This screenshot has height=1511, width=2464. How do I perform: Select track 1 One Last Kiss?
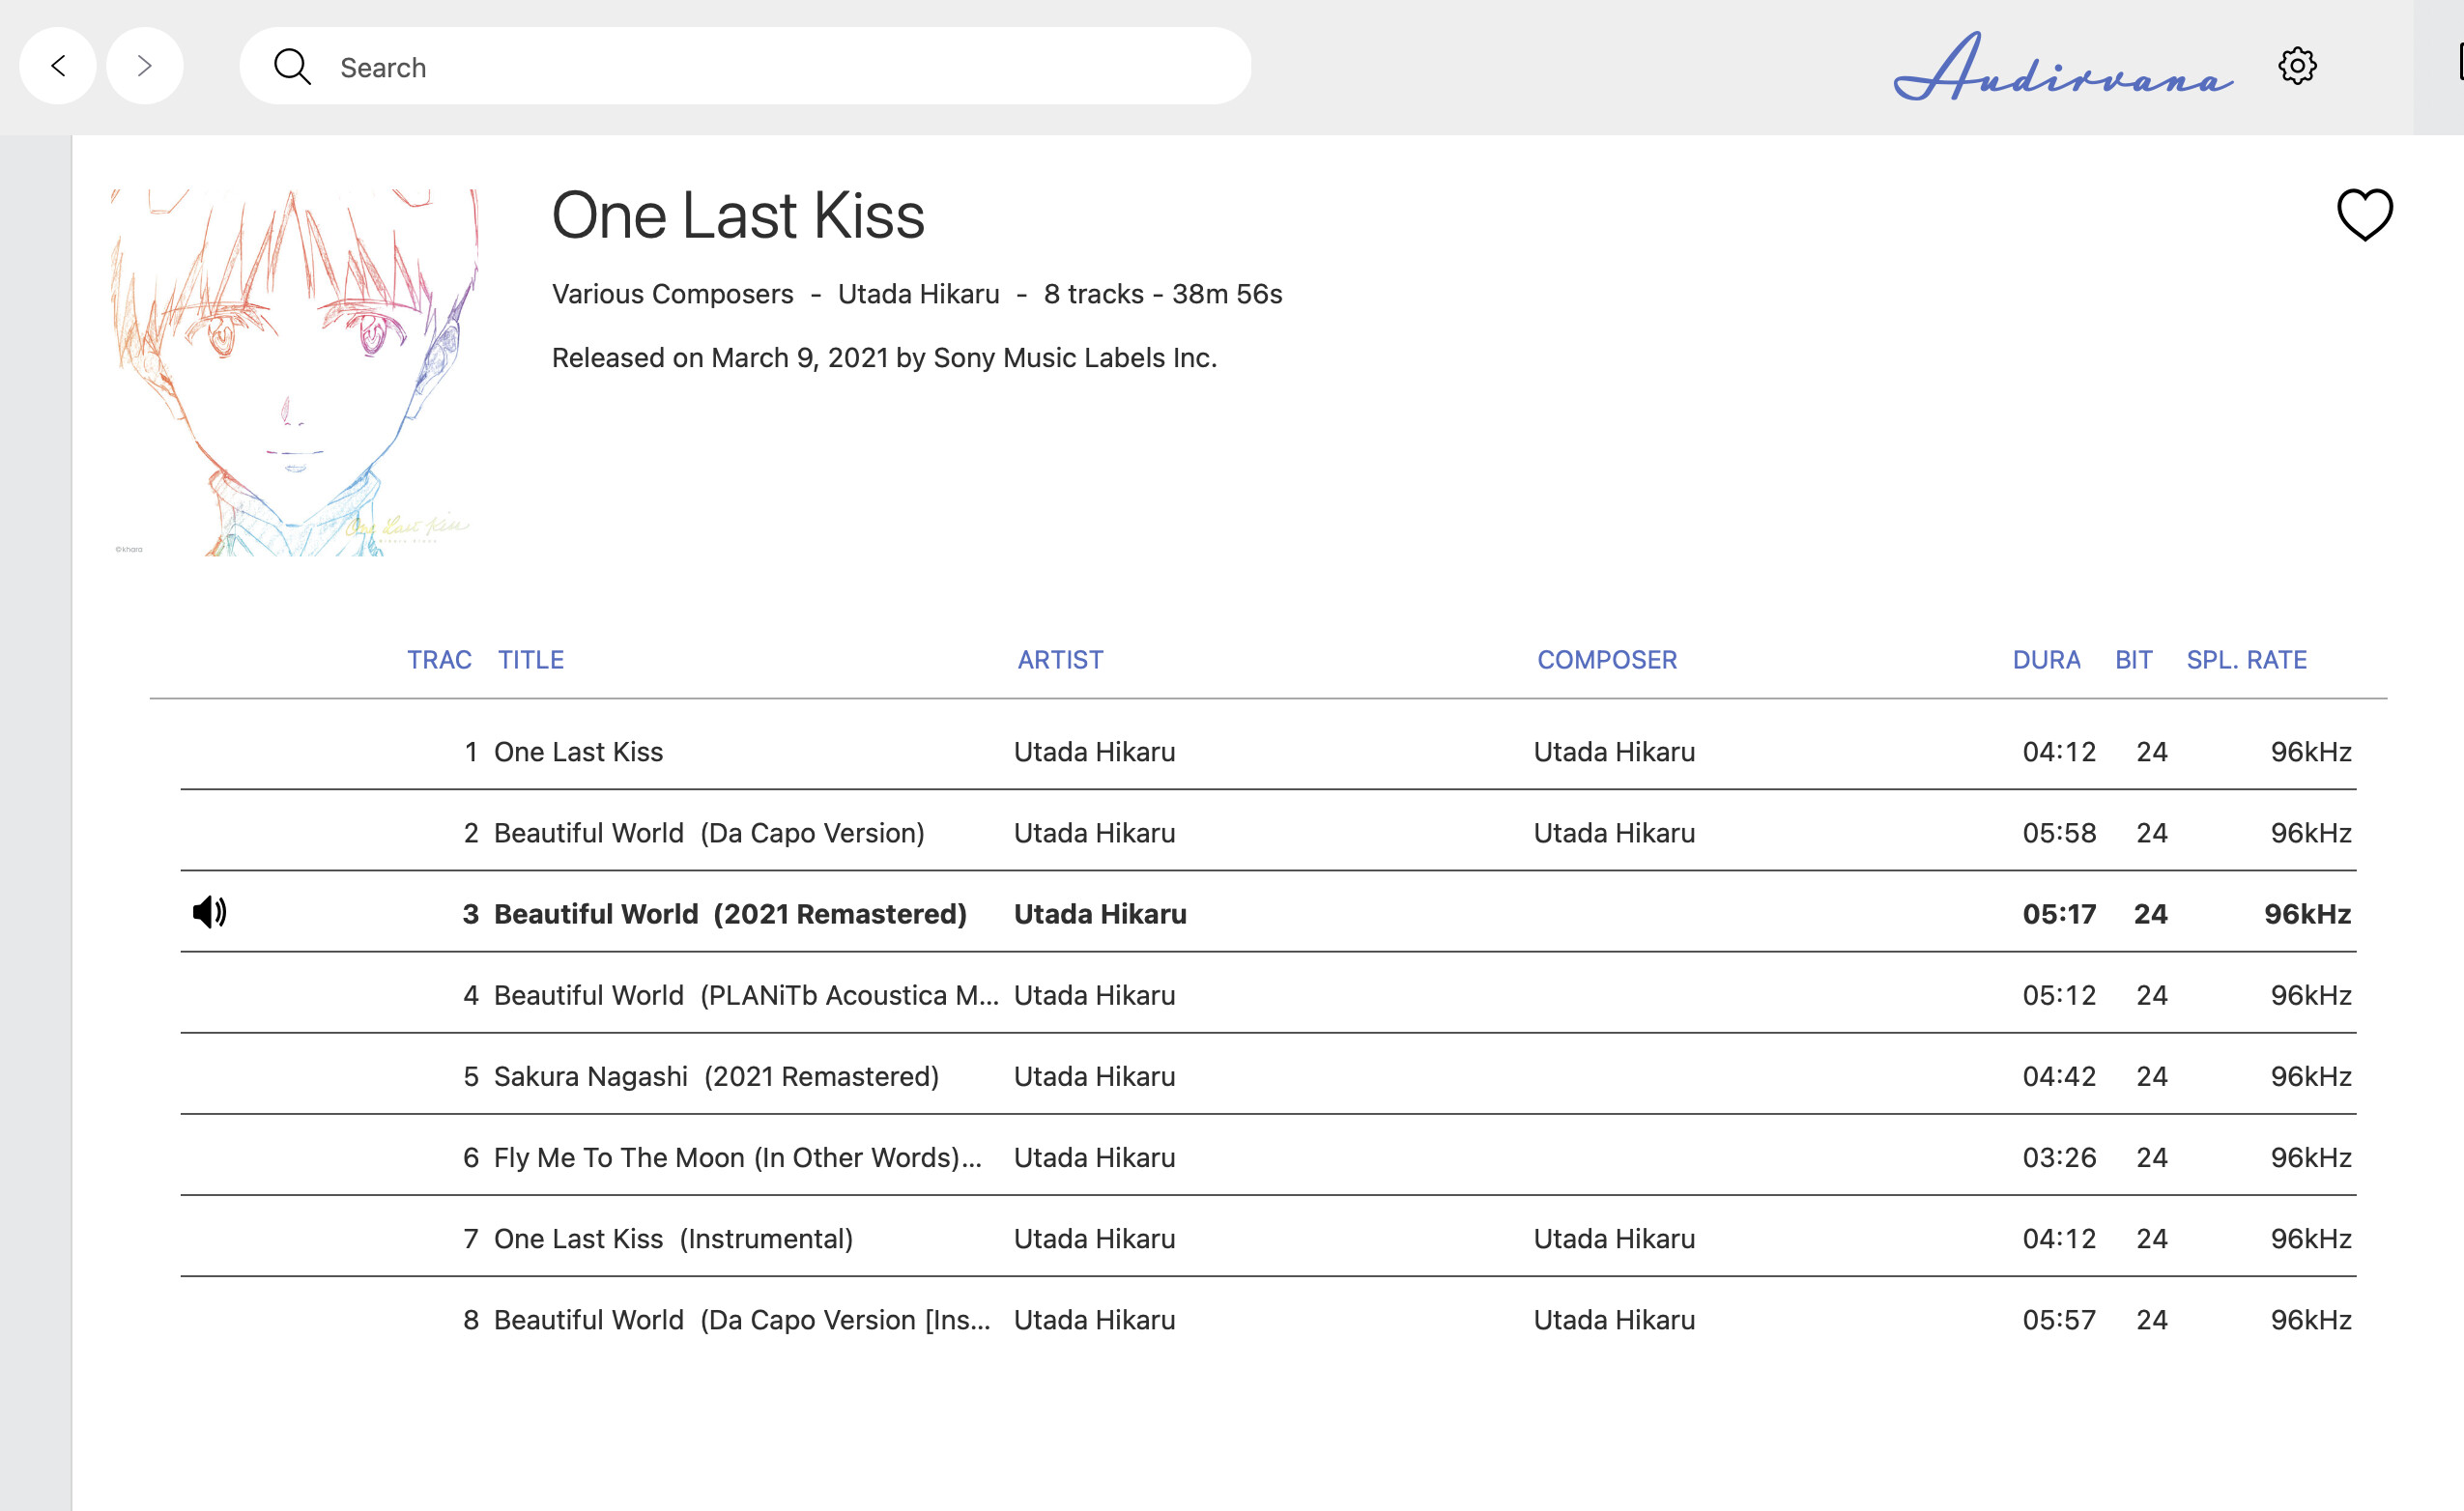click(578, 752)
